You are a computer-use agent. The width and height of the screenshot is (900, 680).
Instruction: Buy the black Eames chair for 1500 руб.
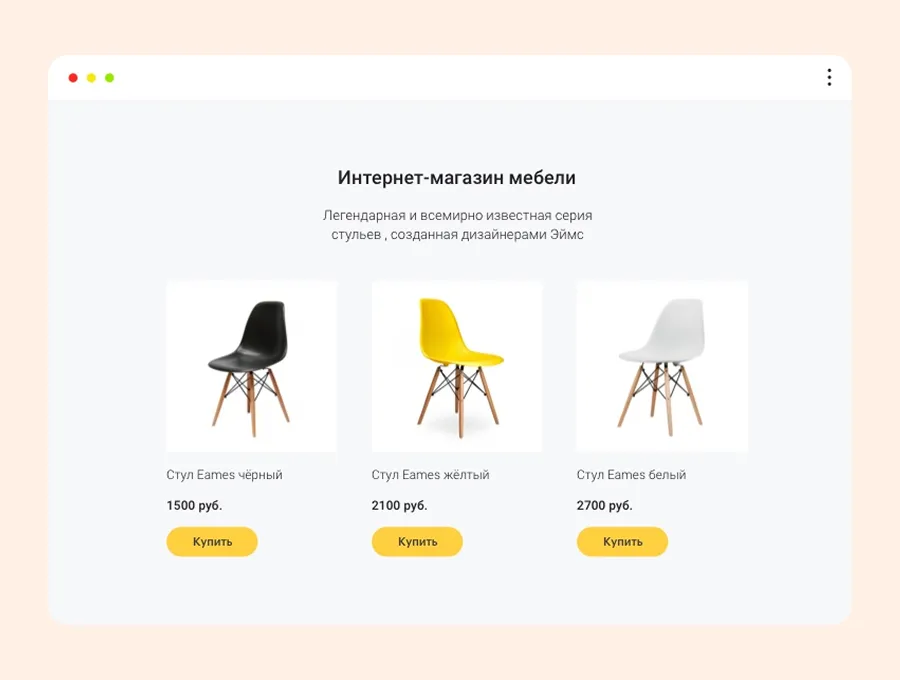coord(212,542)
